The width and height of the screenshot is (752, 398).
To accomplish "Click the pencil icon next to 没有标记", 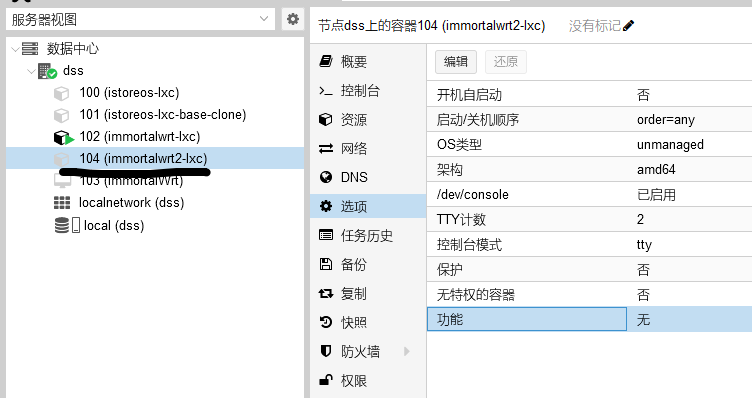I will pos(628,25).
